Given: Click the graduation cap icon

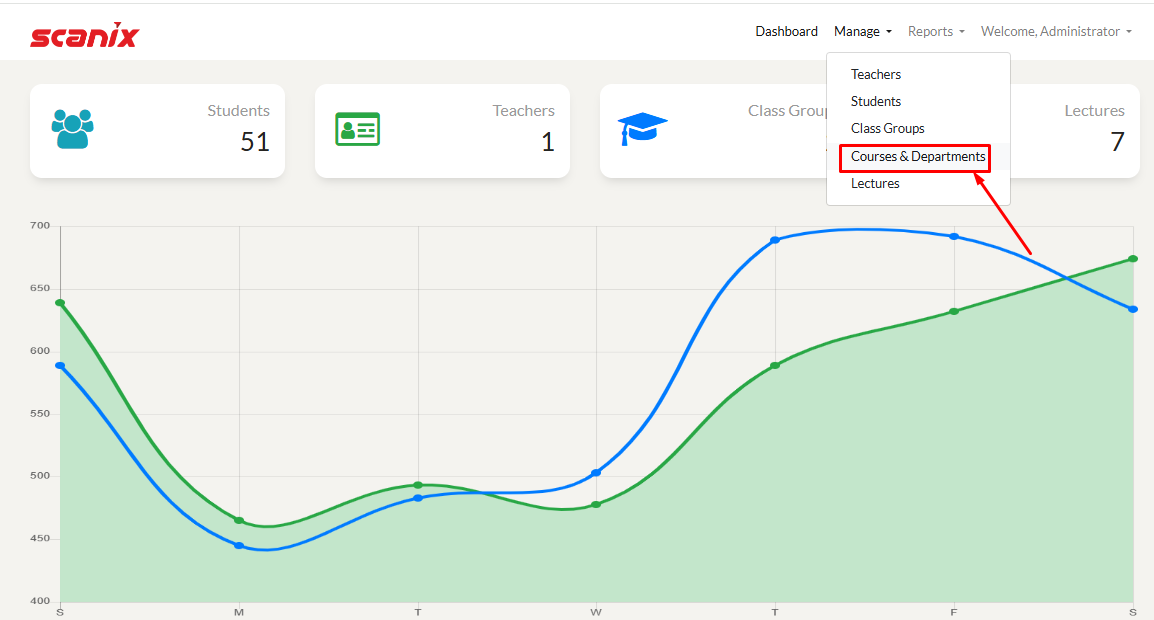Looking at the screenshot, I should click(x=642, y=129).
